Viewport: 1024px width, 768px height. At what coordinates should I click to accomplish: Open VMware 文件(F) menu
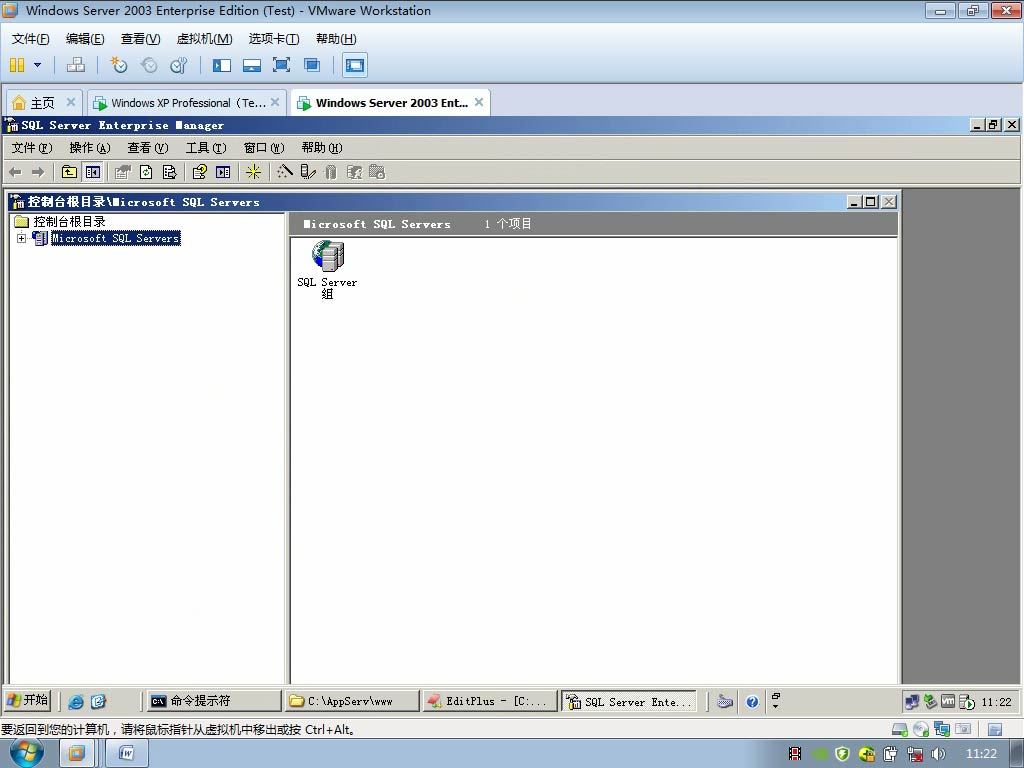tap(30, 39)
